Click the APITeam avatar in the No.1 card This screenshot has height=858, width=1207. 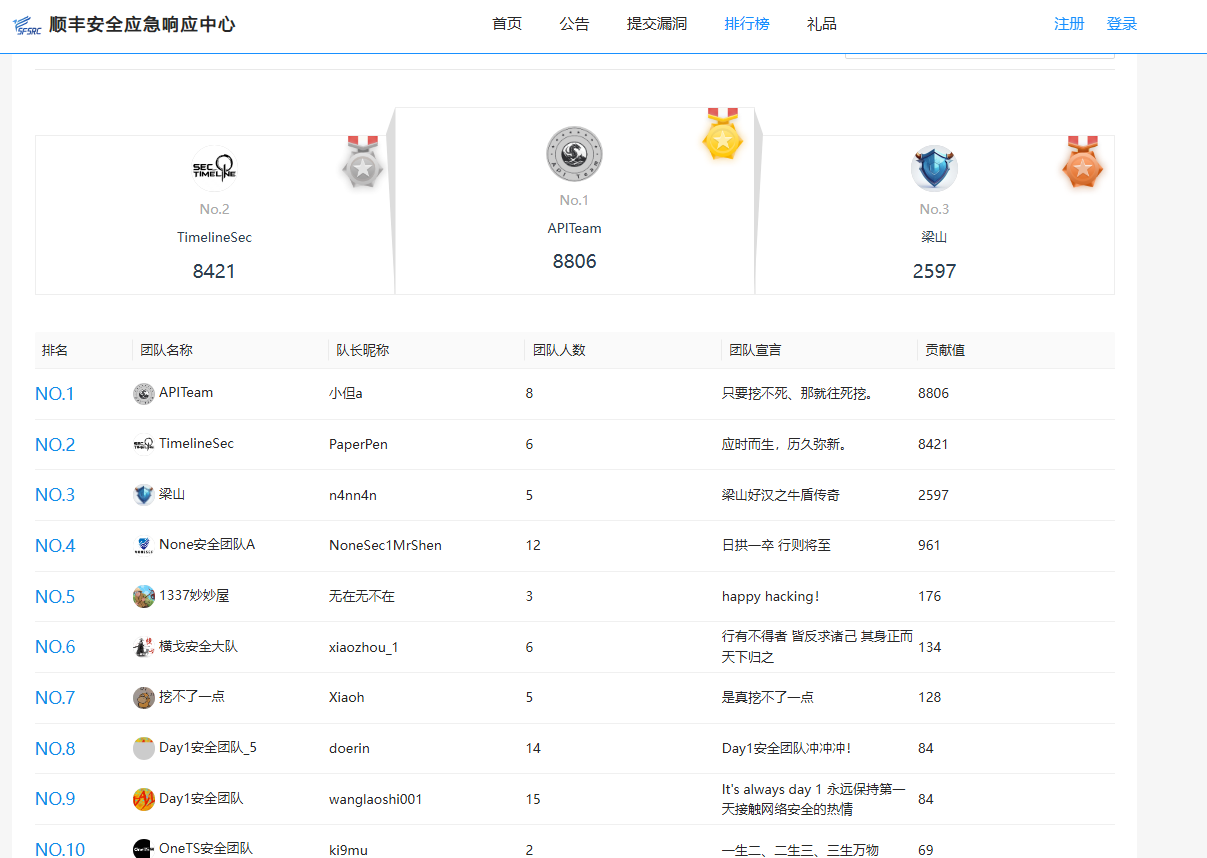click(x=574, y=155)
